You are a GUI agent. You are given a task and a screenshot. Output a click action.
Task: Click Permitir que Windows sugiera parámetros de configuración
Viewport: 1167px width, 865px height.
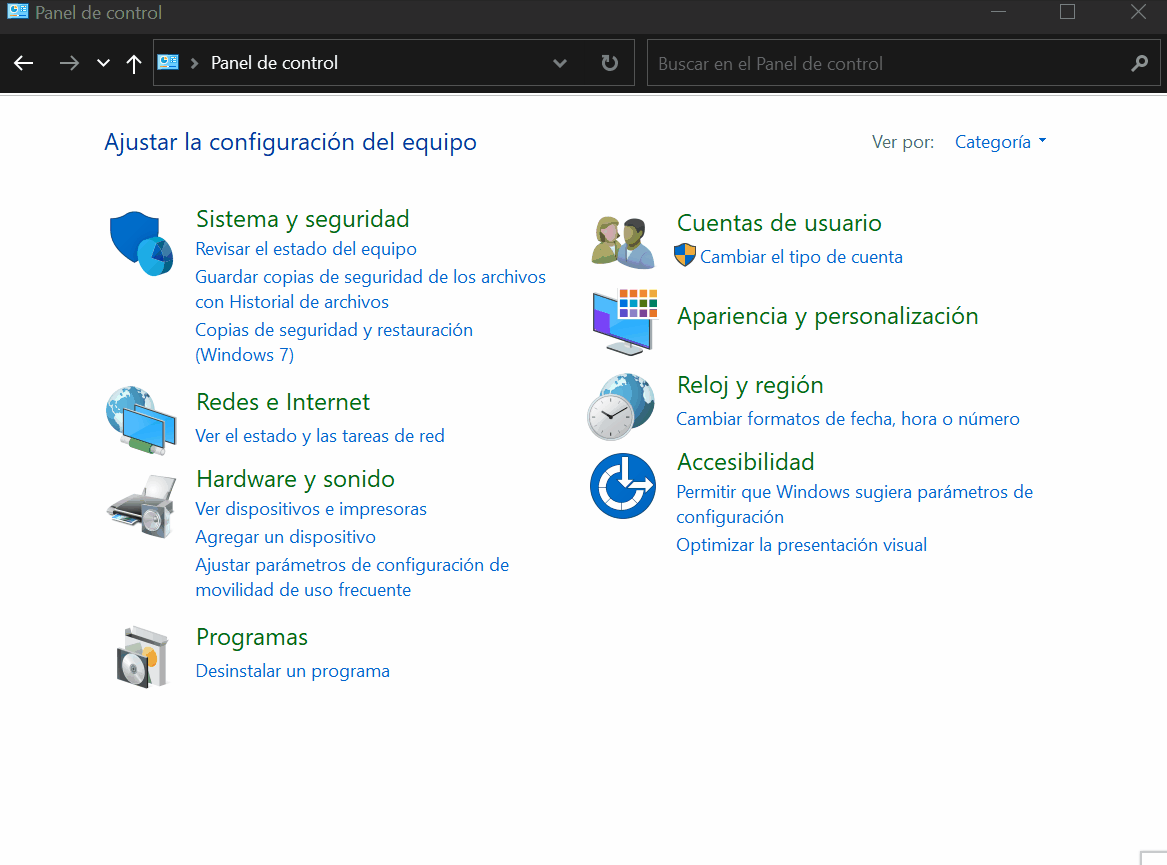point(854,504)
